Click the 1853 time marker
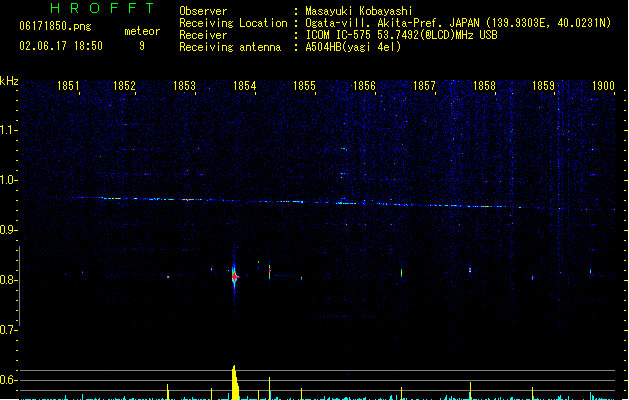 [x=185, y=86]
